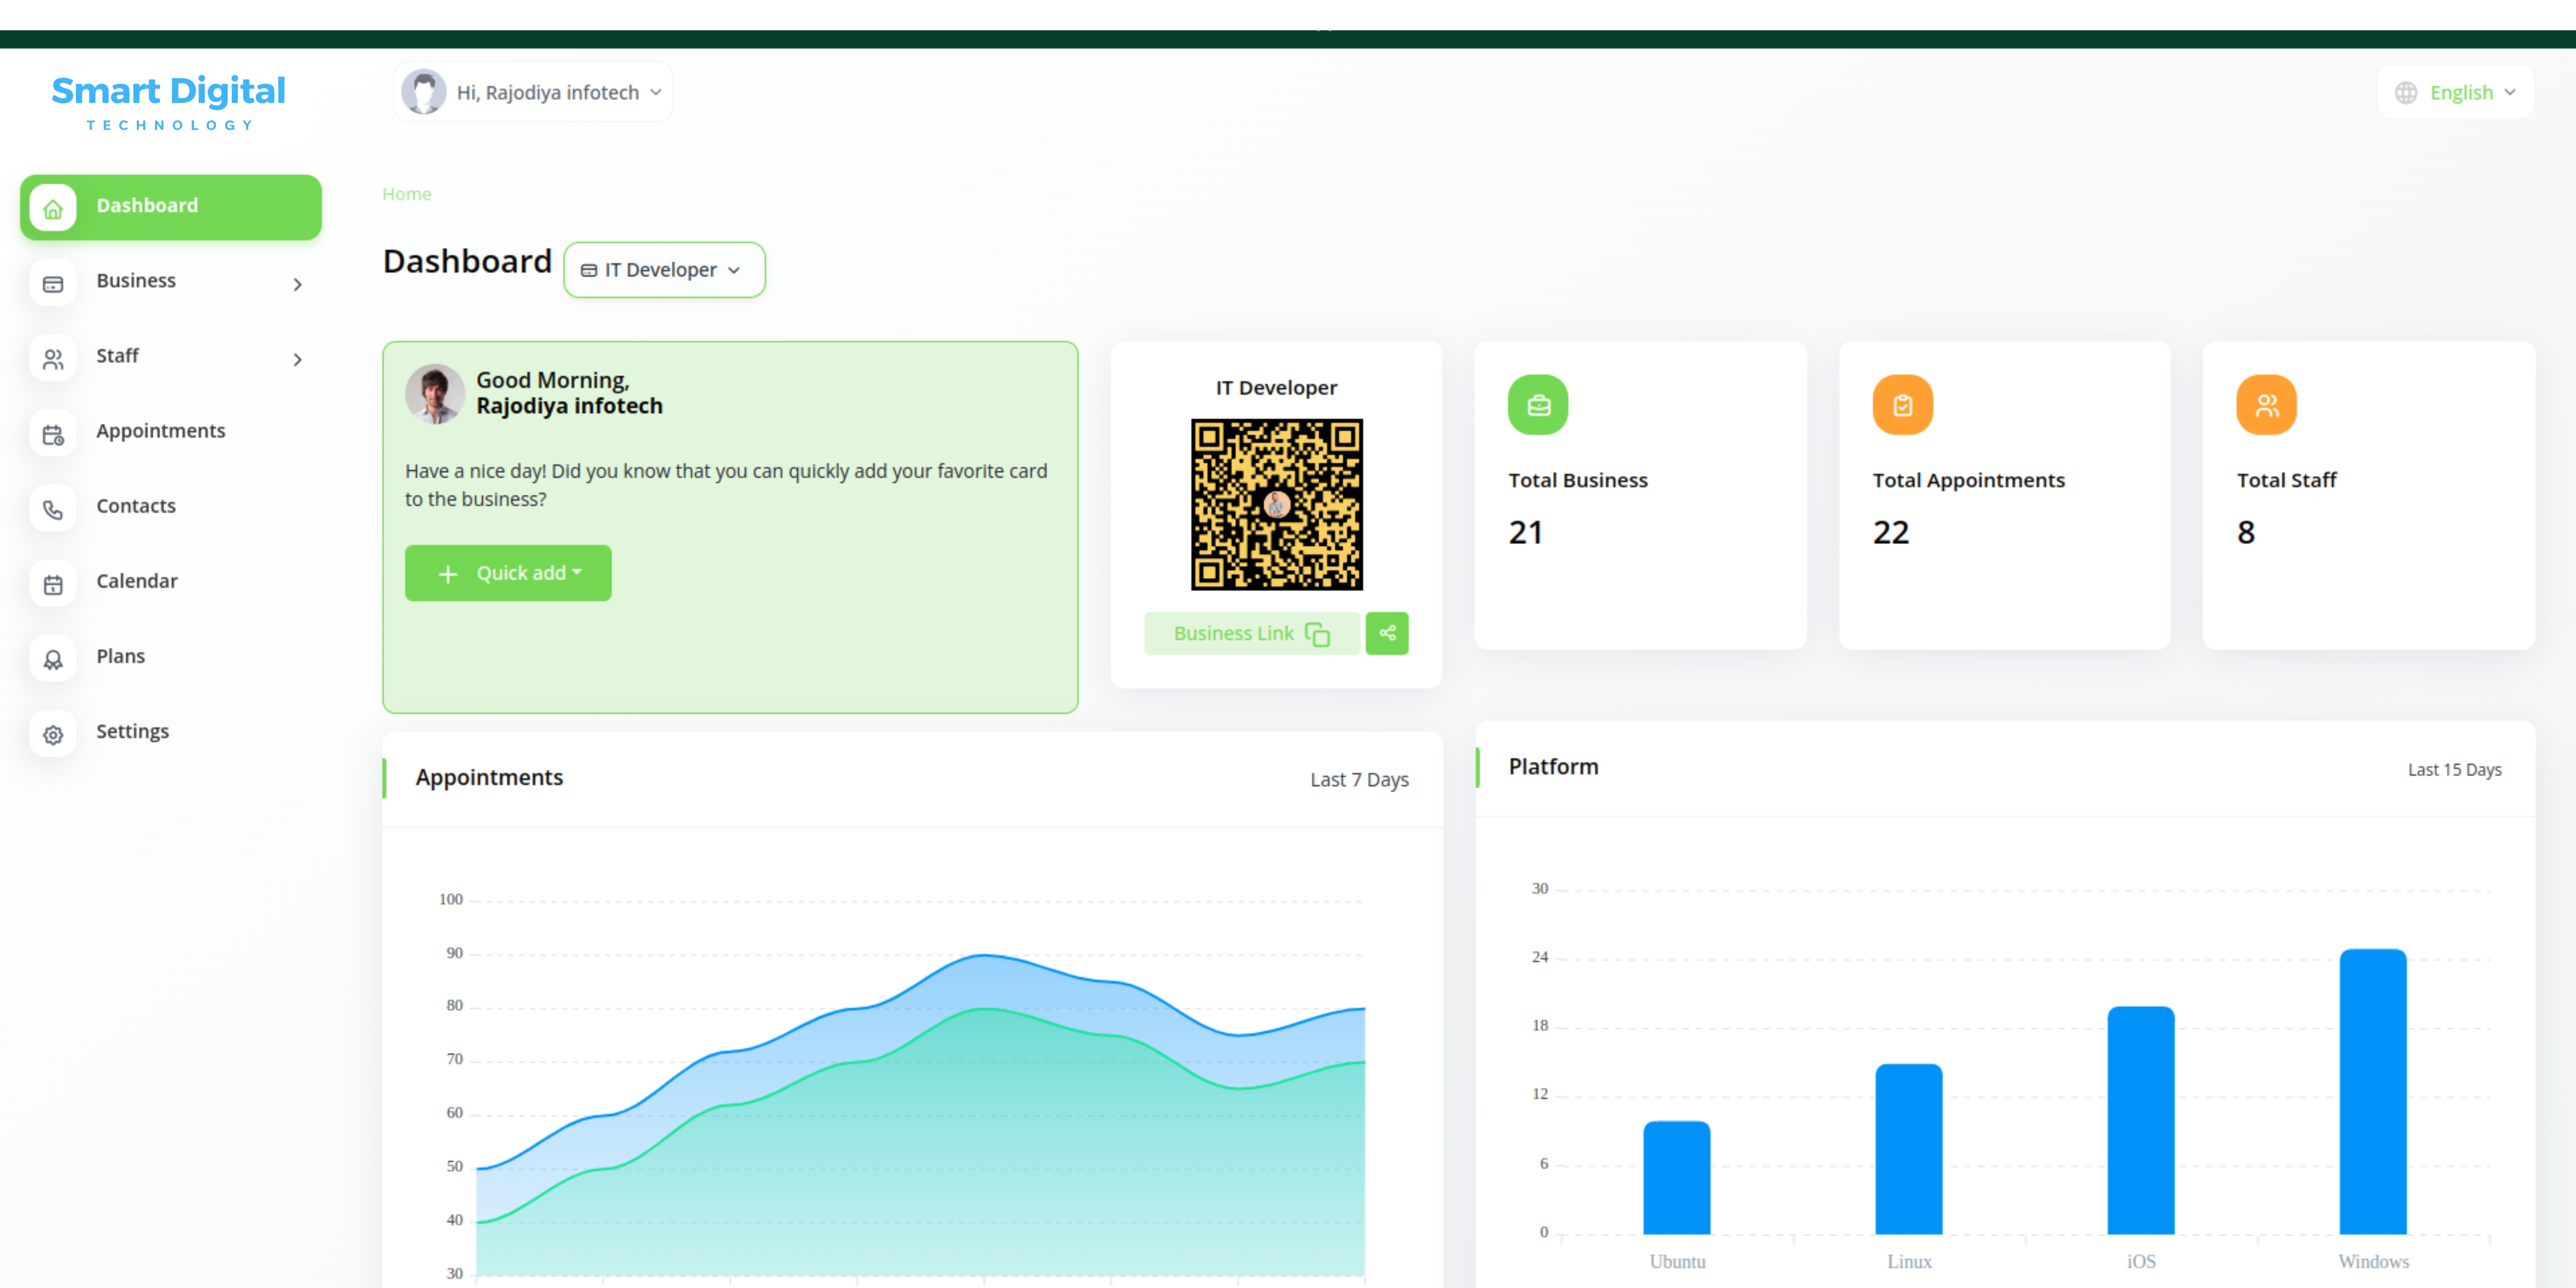
Task: Open Business menu item
Action: 171,283
